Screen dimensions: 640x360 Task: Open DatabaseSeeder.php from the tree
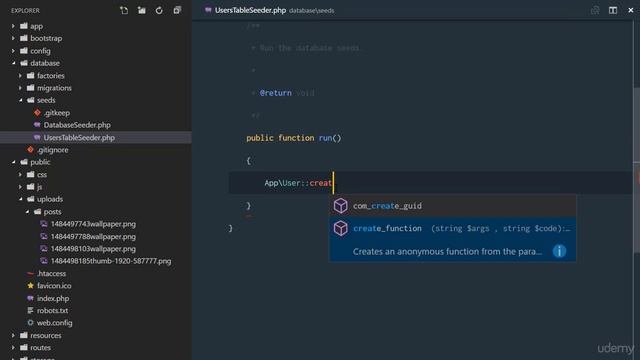point(77,125)
